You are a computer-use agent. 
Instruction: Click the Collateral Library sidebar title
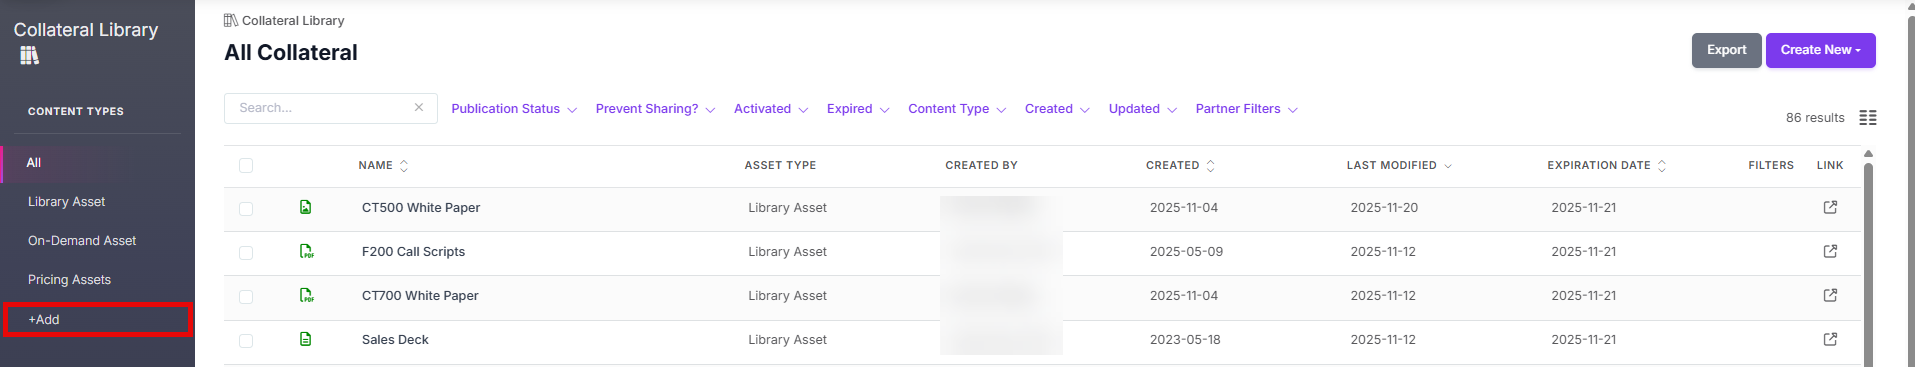(x=86, y=30)
